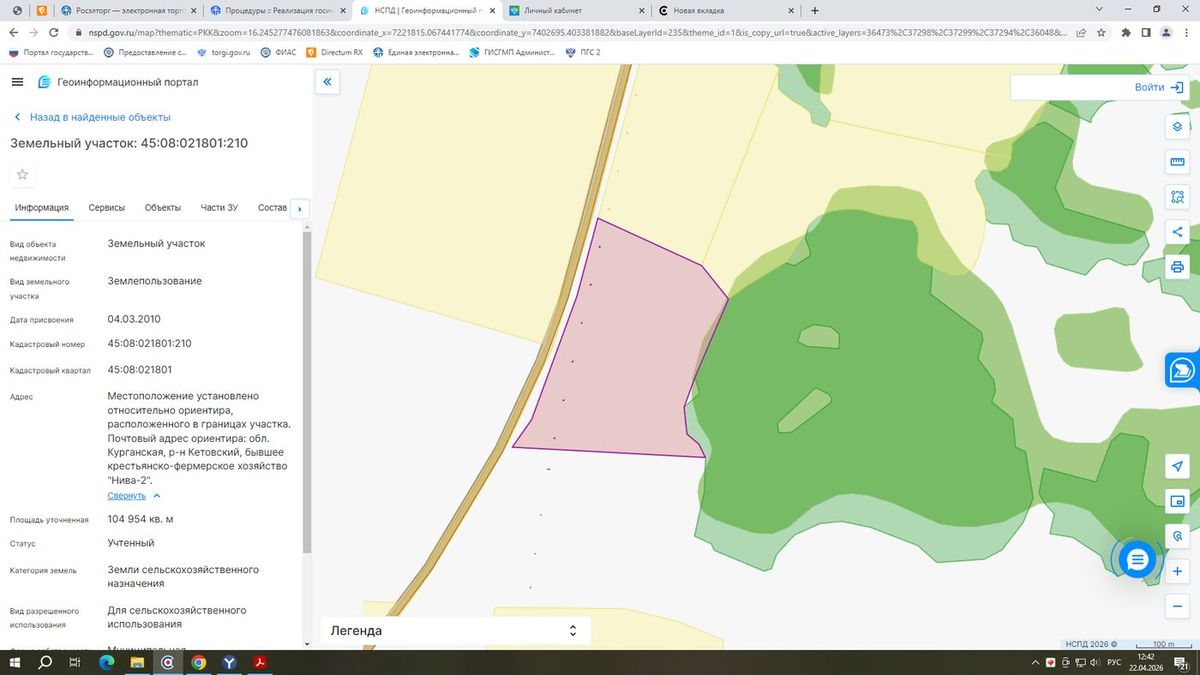The width and height of the screenshot is (1200, 675).
Task: Open the Портал государств... bookmark
Action: tap(51, 52)
